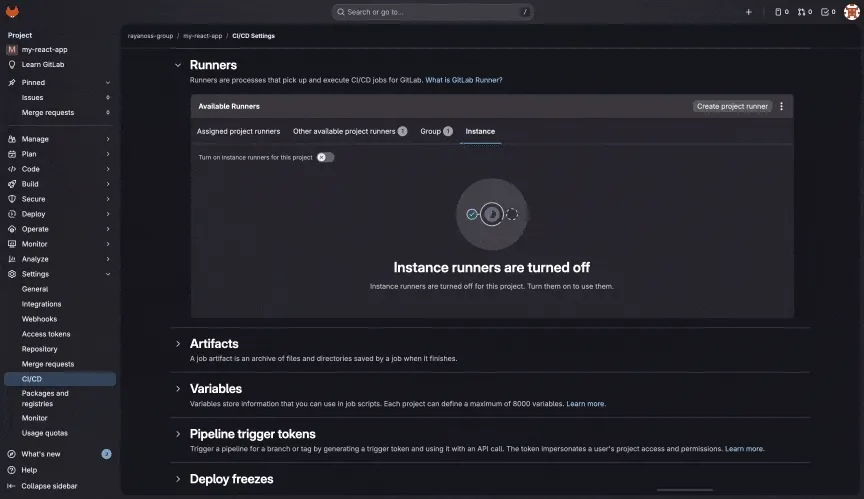The image size is (864, 499).
Task: Open What is GitLab Runner link
Action: [464, 79]
